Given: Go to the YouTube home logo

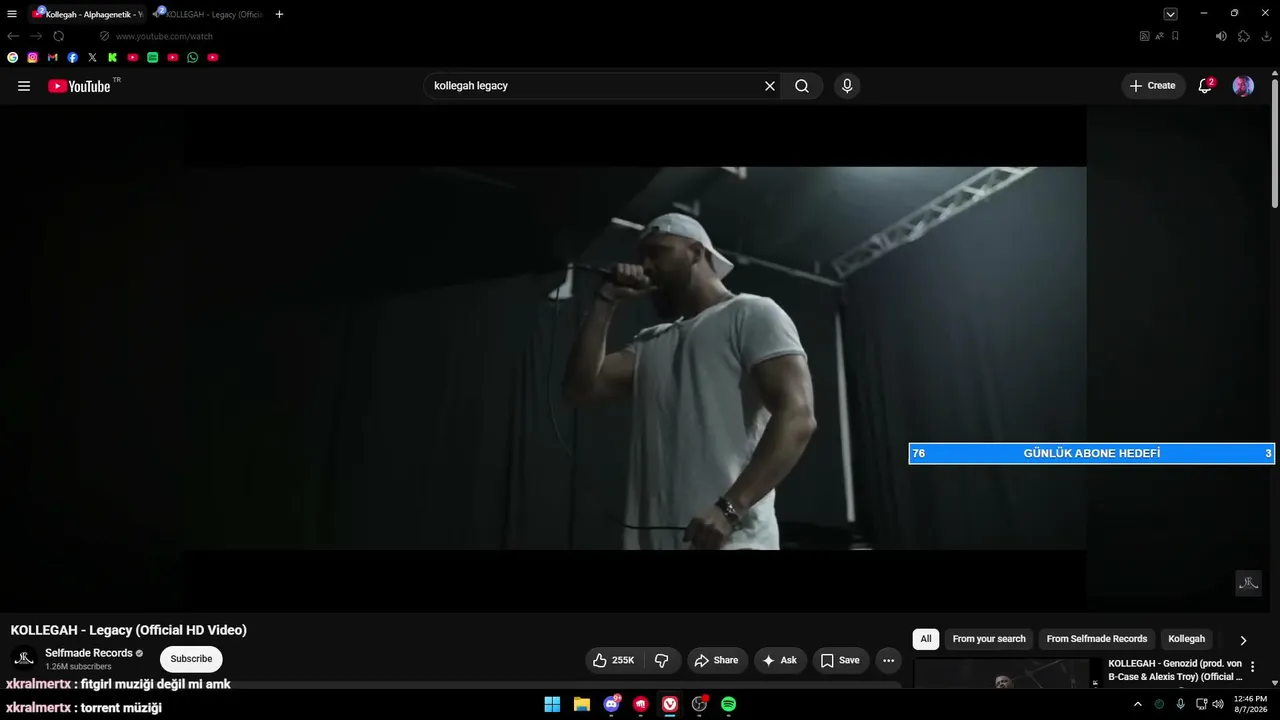Looking at the screenshot, I should [79, 86].
